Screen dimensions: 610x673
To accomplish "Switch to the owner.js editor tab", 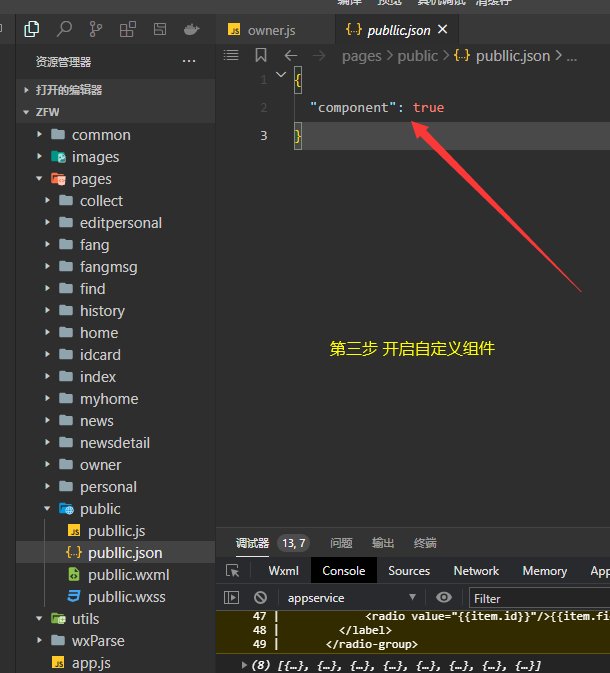I will coord(262,30).
